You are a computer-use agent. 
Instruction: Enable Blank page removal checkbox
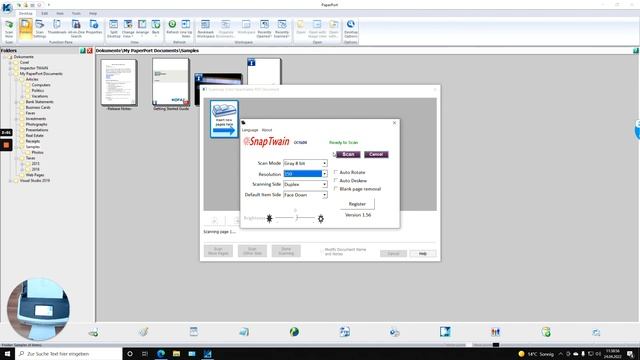point(336,189)
